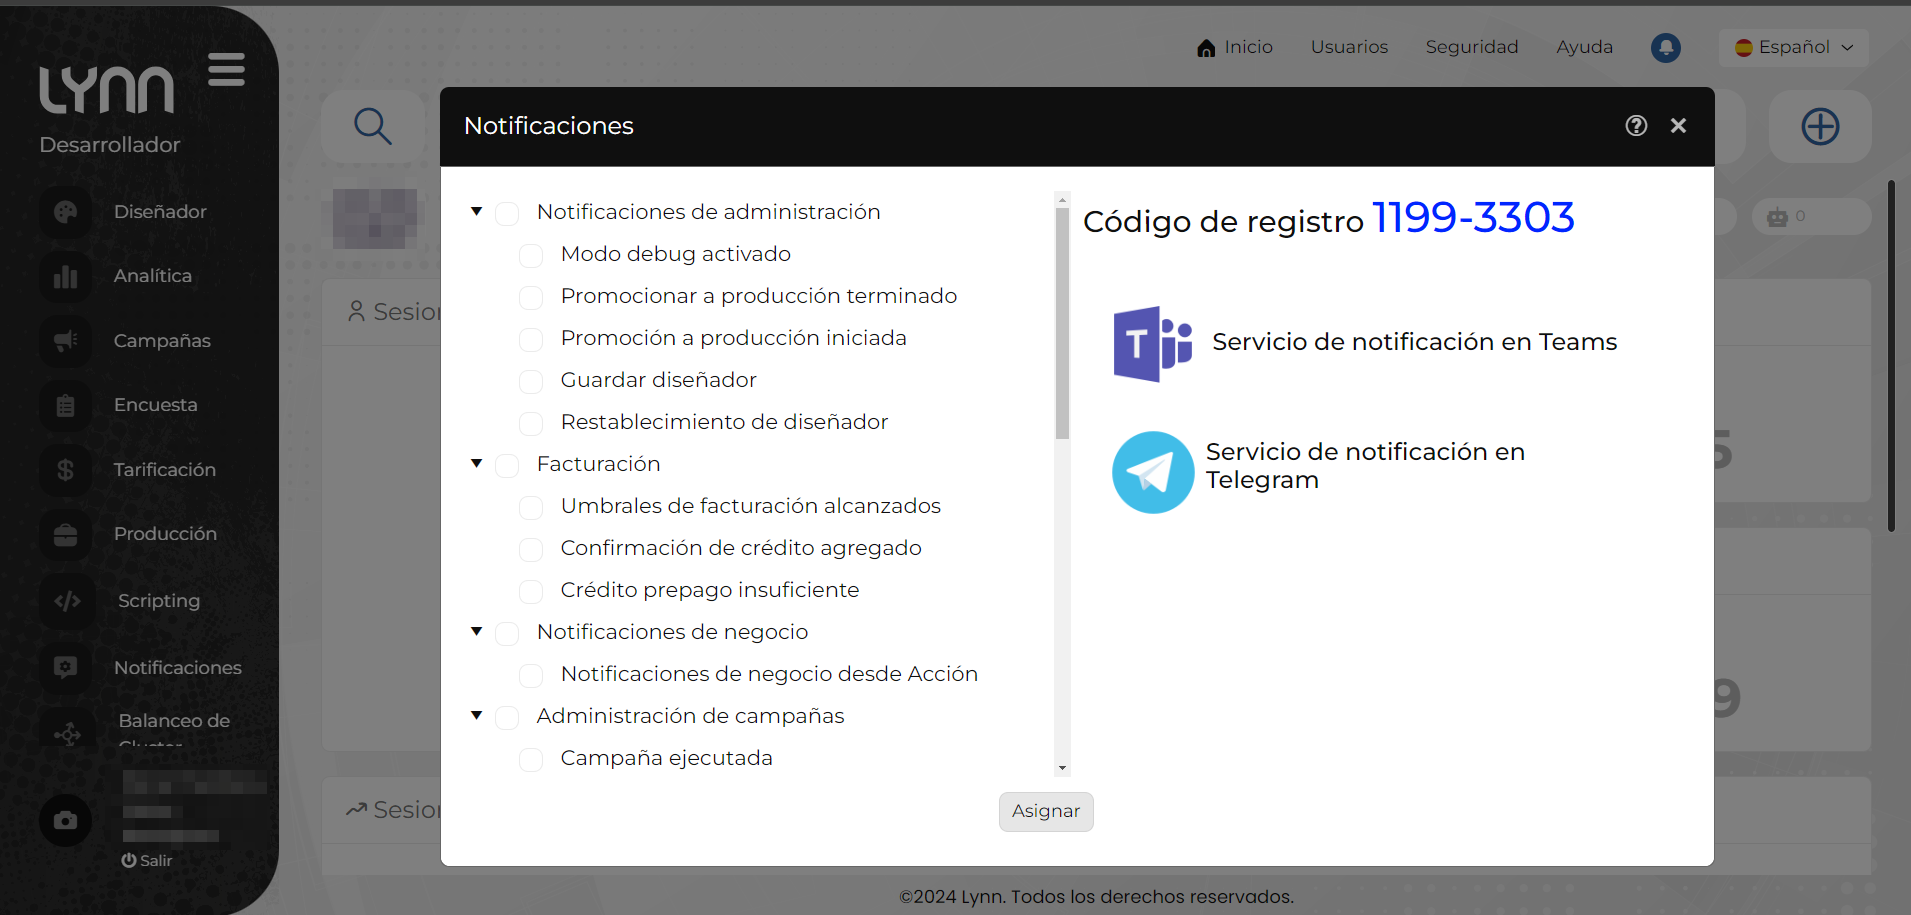Check Guardar diseñador
The image size is (1911, 915).
(531, 381)
